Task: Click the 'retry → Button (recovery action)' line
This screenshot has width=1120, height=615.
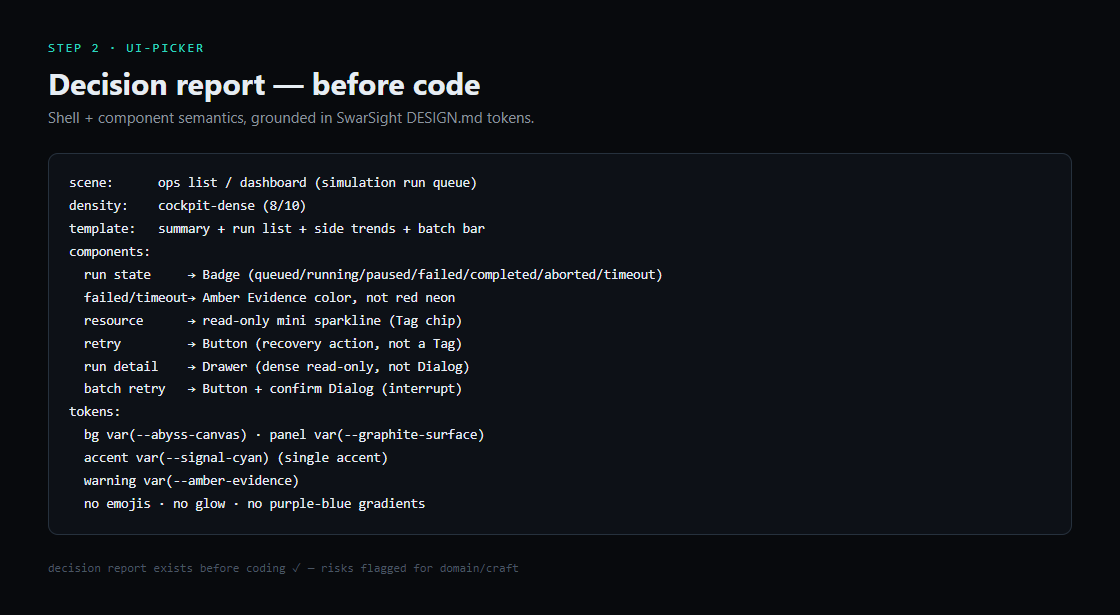Action: click(x=273, y=344)
